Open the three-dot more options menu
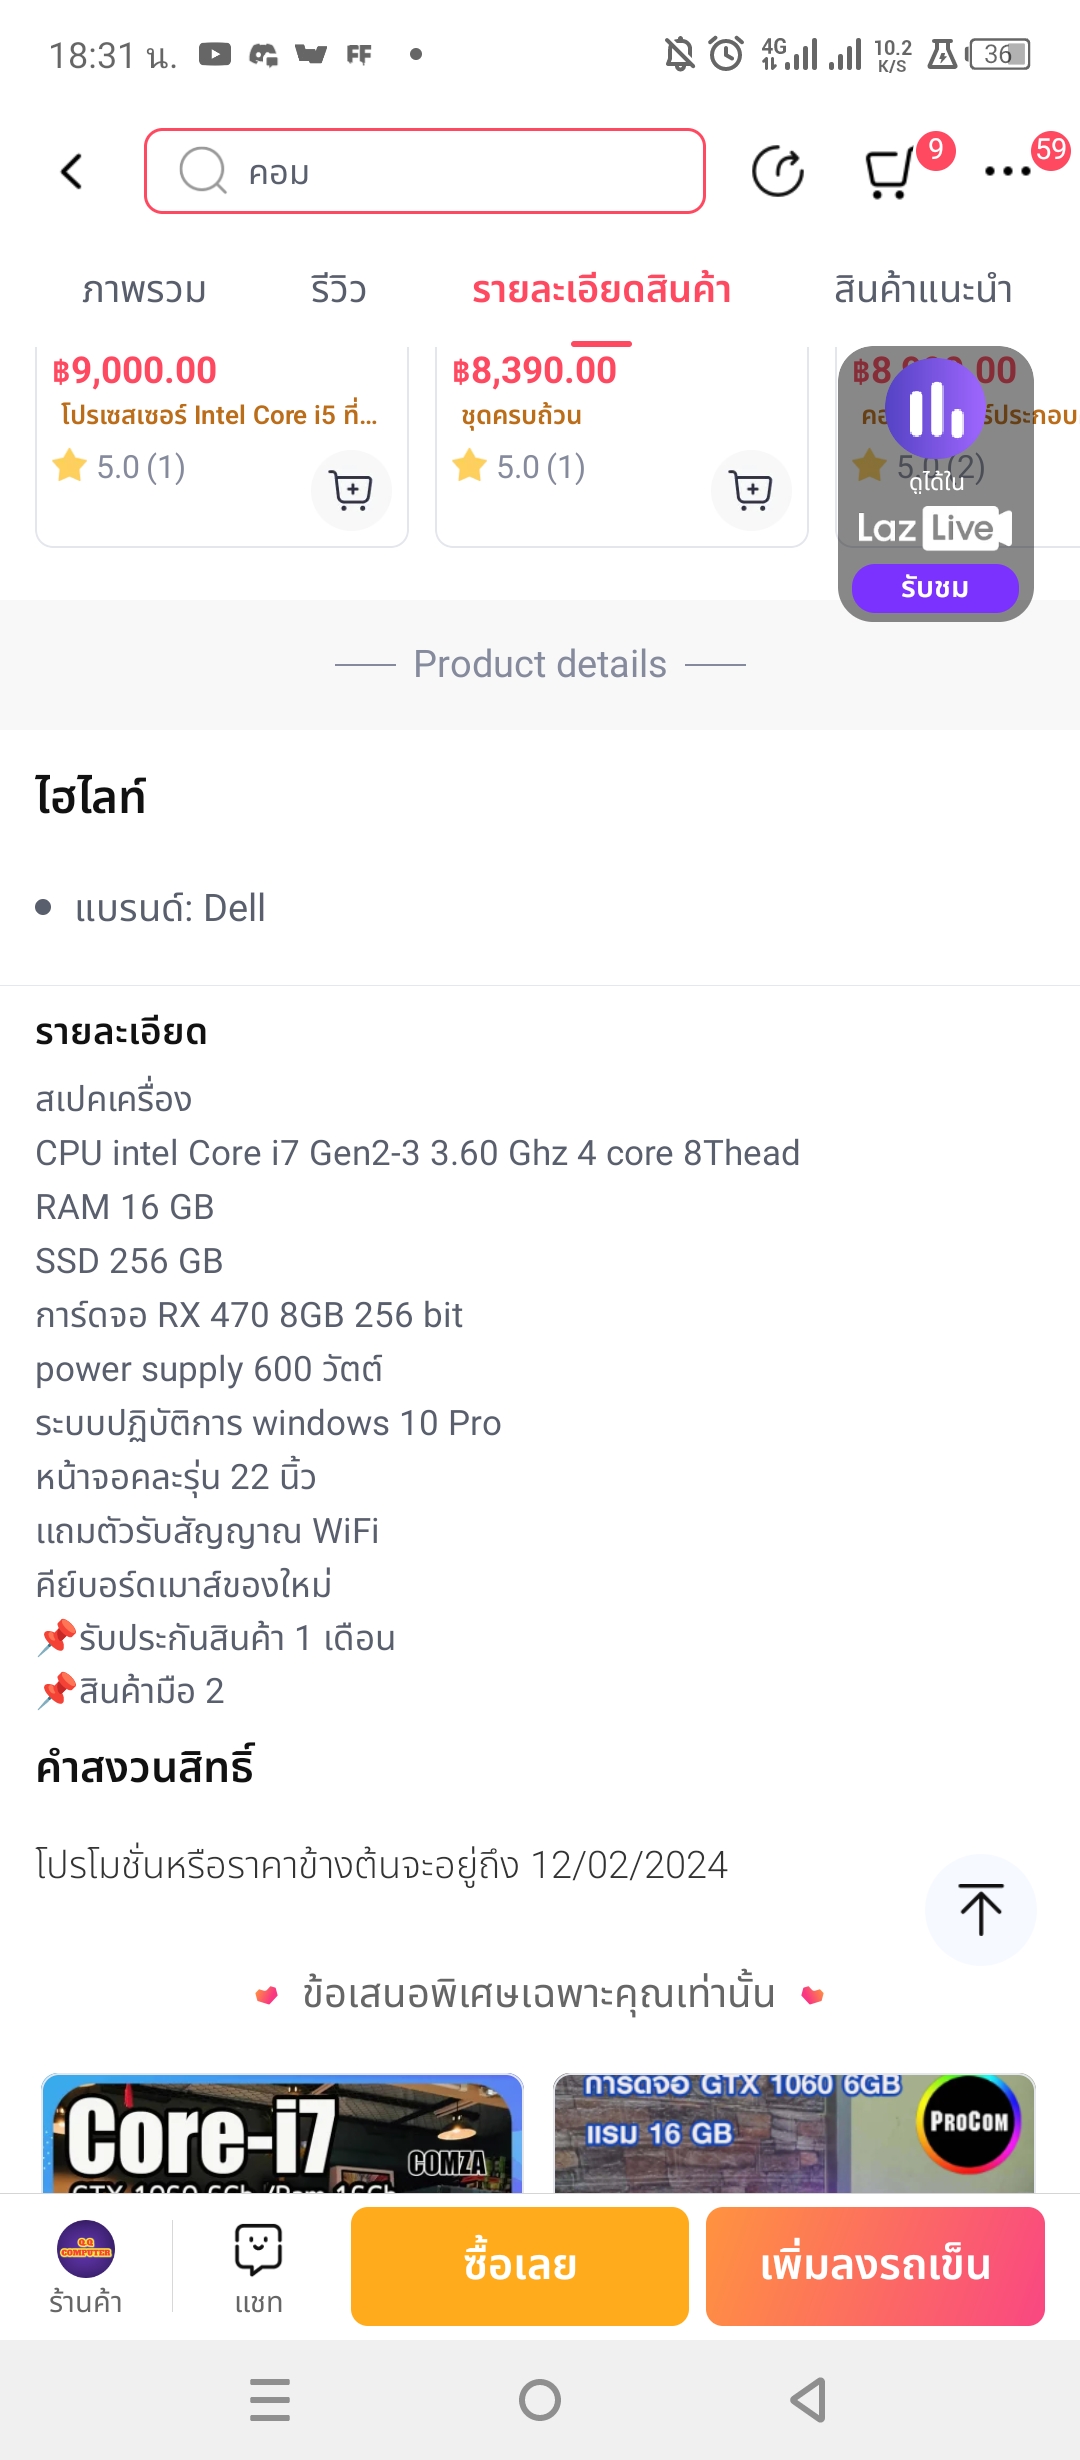 point(1007,172)
